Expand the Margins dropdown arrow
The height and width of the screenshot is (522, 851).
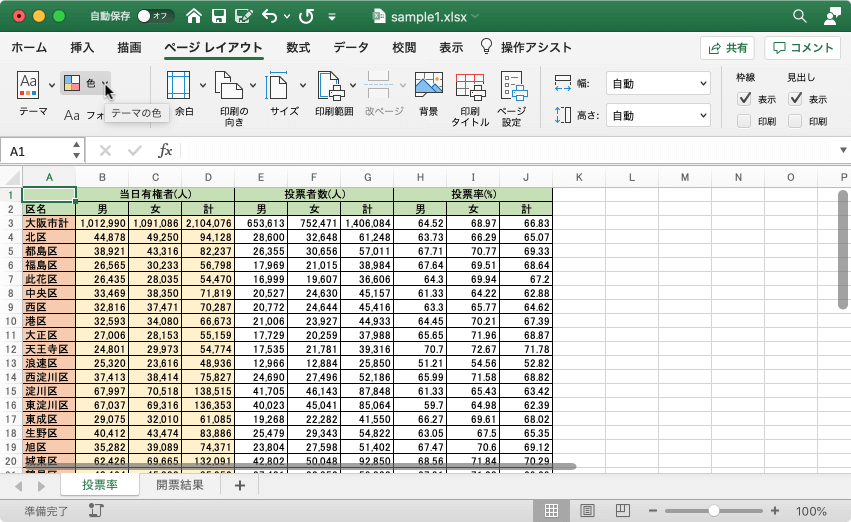click(x=202, y=85)
